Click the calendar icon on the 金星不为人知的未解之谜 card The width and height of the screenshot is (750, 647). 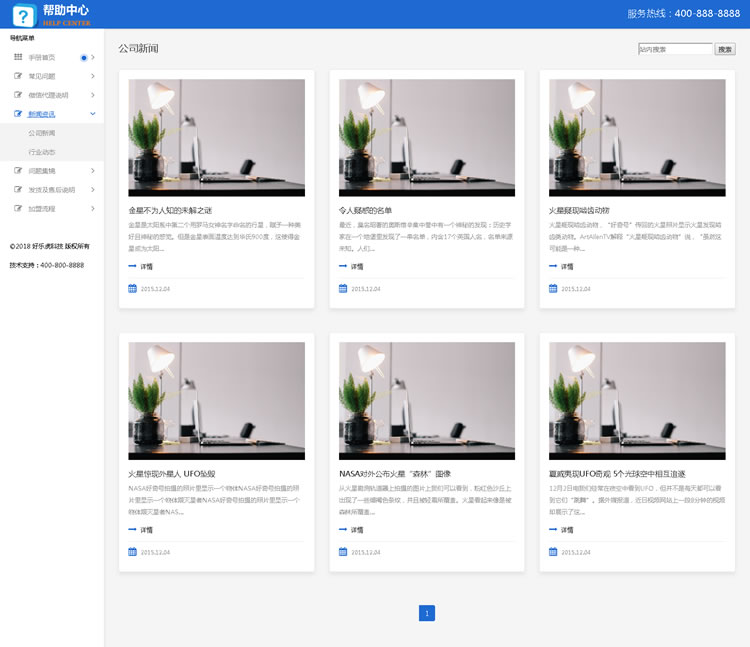[132, 288]
